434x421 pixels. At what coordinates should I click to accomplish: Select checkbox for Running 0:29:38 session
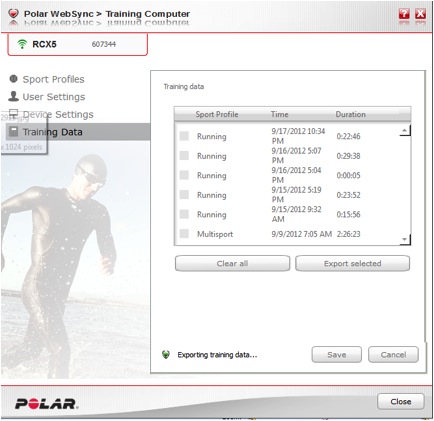pyautogui.click(x=184, y=156)
